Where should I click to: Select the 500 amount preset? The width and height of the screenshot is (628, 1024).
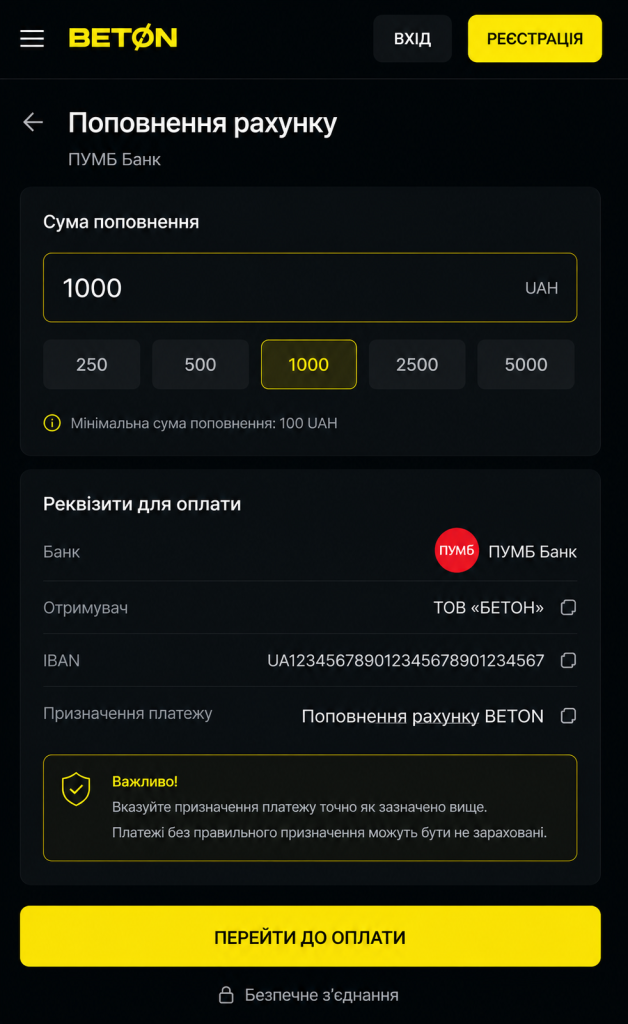click(200, 364)
